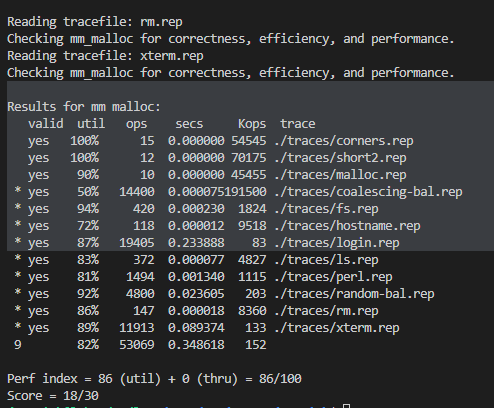Viewport: 494px width, 408px height.
Task: Click the terminal cursor at the prompt
Action: pyautogui.click(x=346, y=406)
